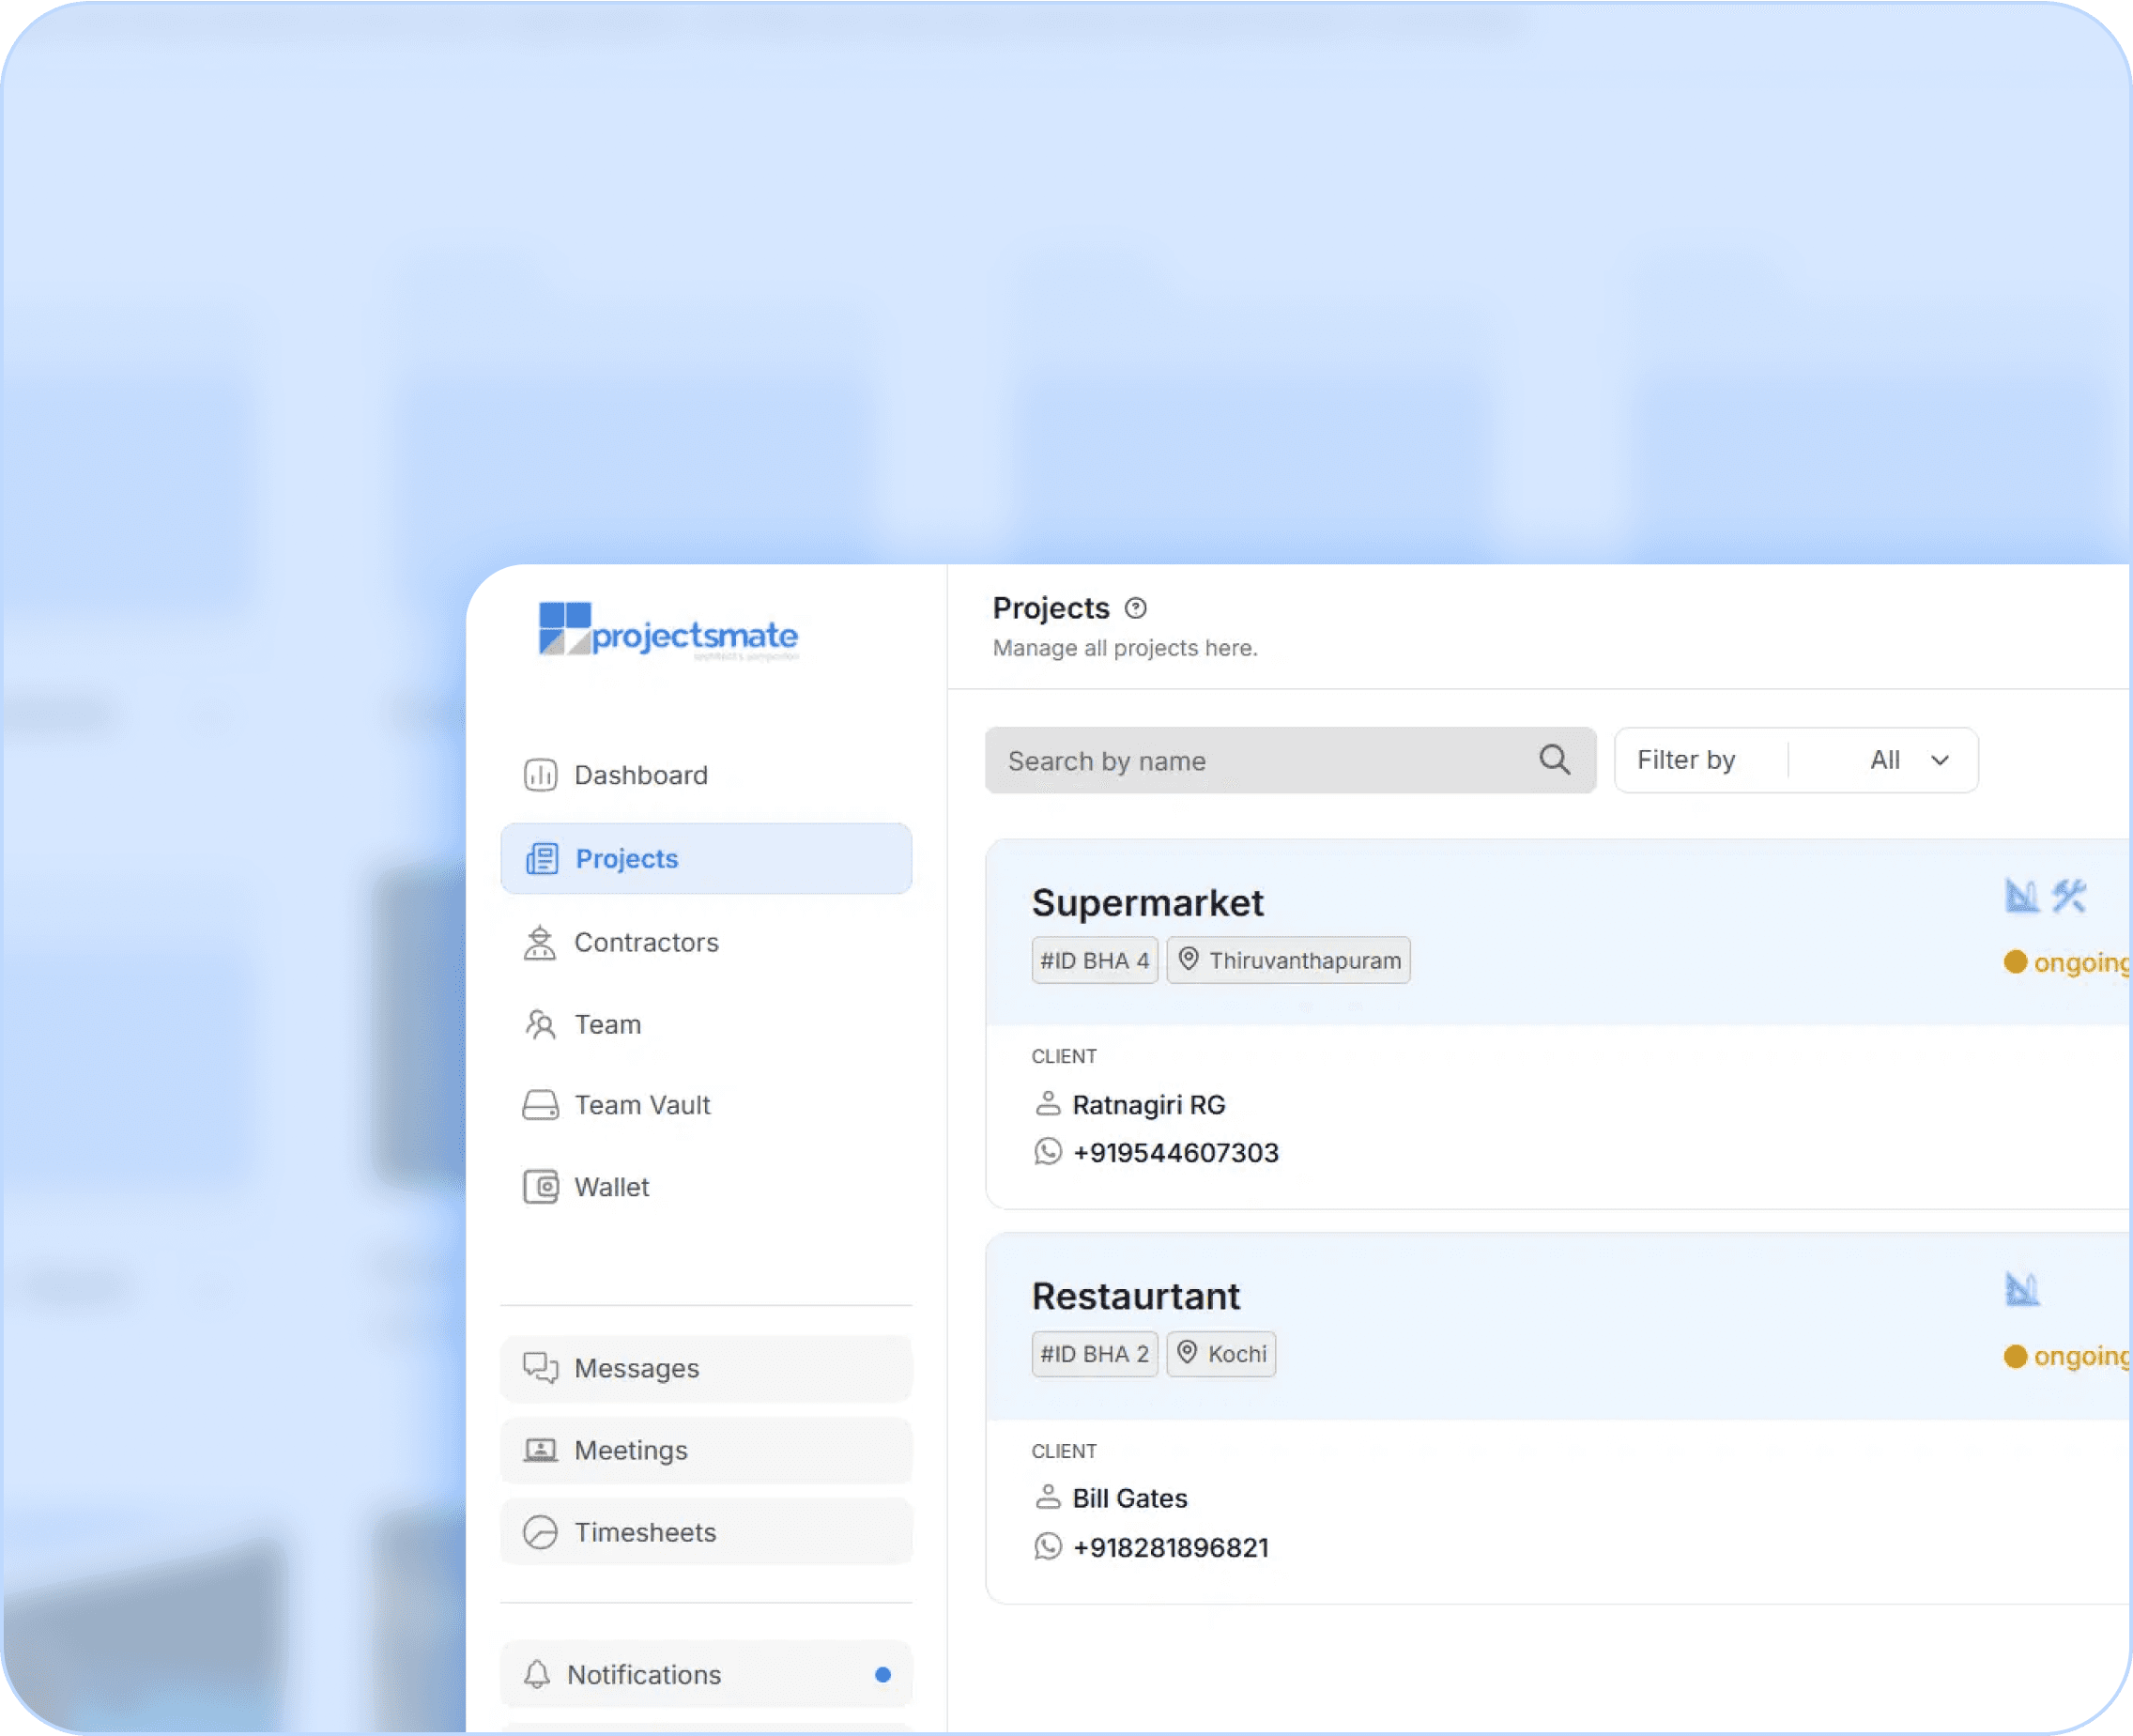Viewport: 2133px width, 1736px height.
Task: Click the projectsmate logo
Action: click(x=668, y=631)
